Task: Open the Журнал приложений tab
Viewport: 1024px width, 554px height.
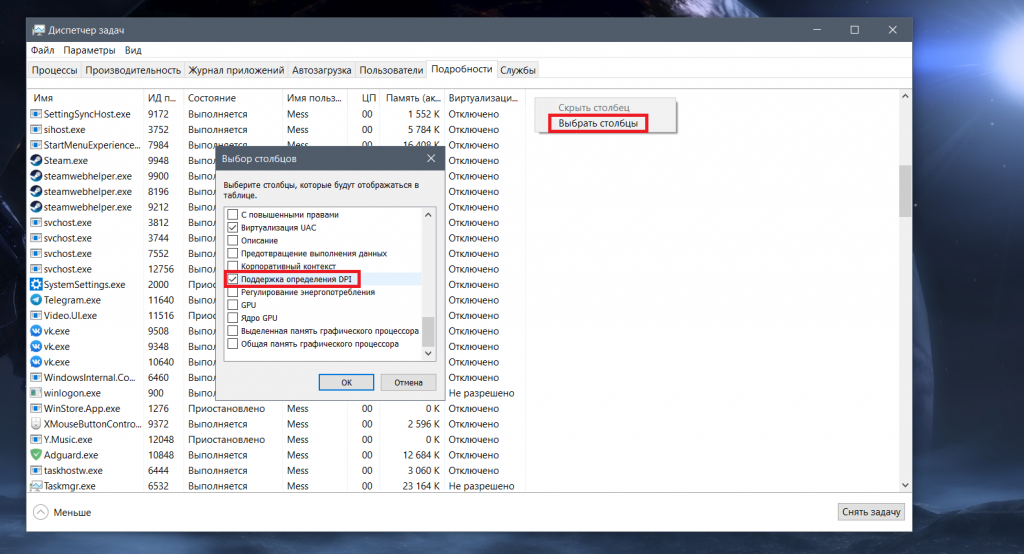Action: (x=236, y=70)
